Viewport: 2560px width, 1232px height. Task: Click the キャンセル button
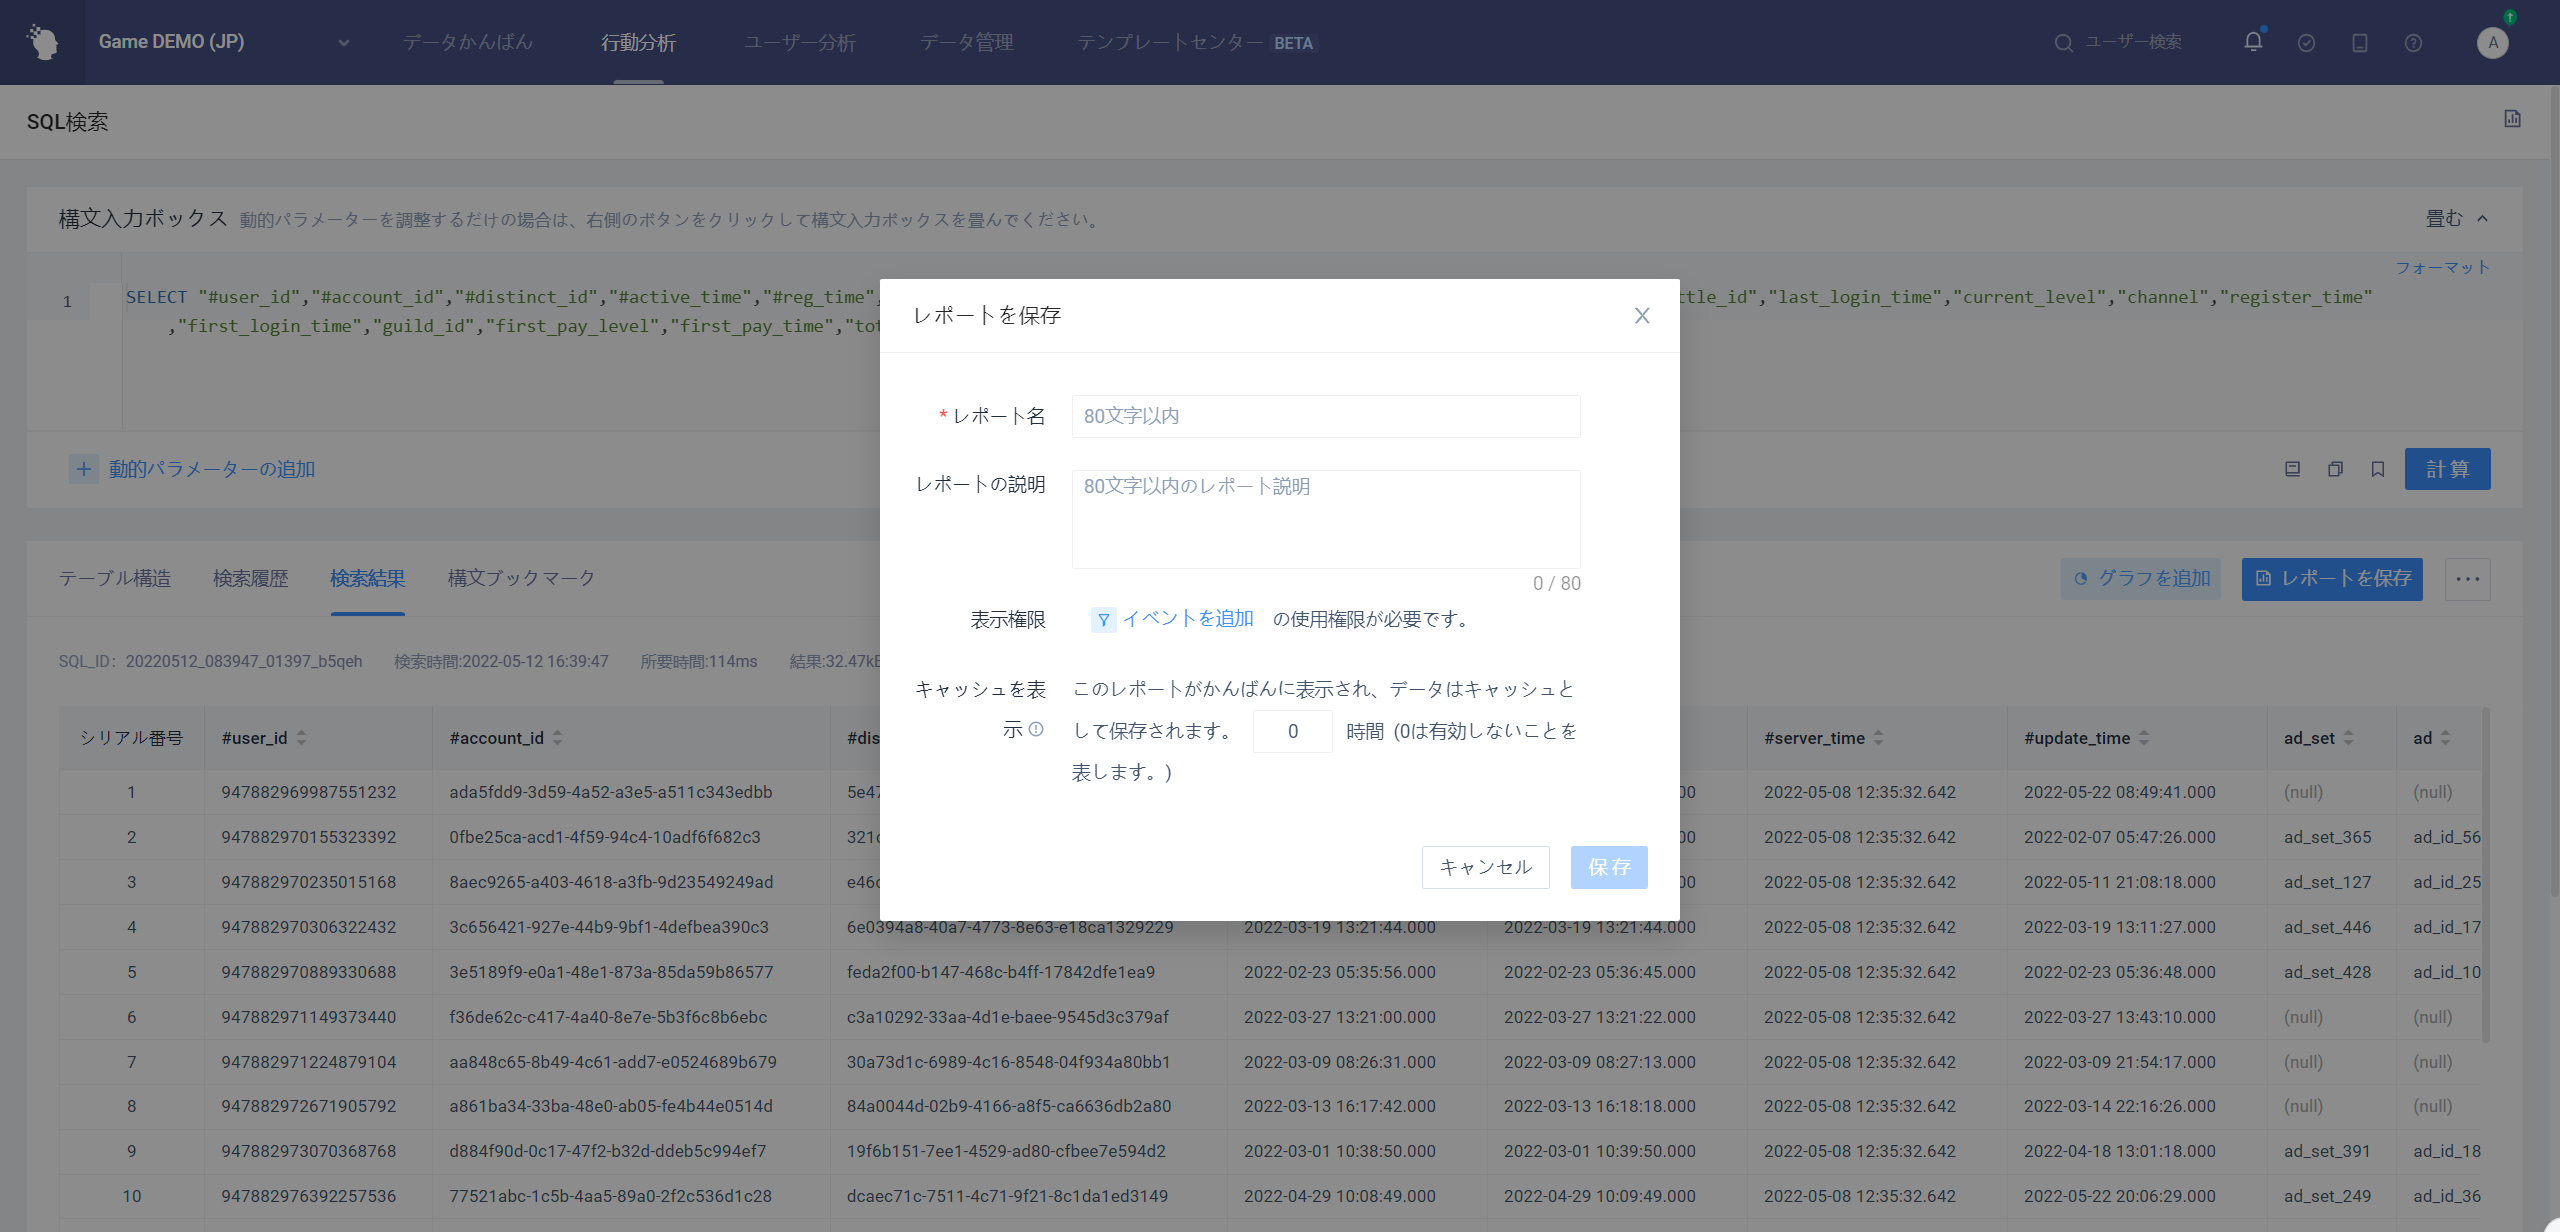tap(1485, 867)
